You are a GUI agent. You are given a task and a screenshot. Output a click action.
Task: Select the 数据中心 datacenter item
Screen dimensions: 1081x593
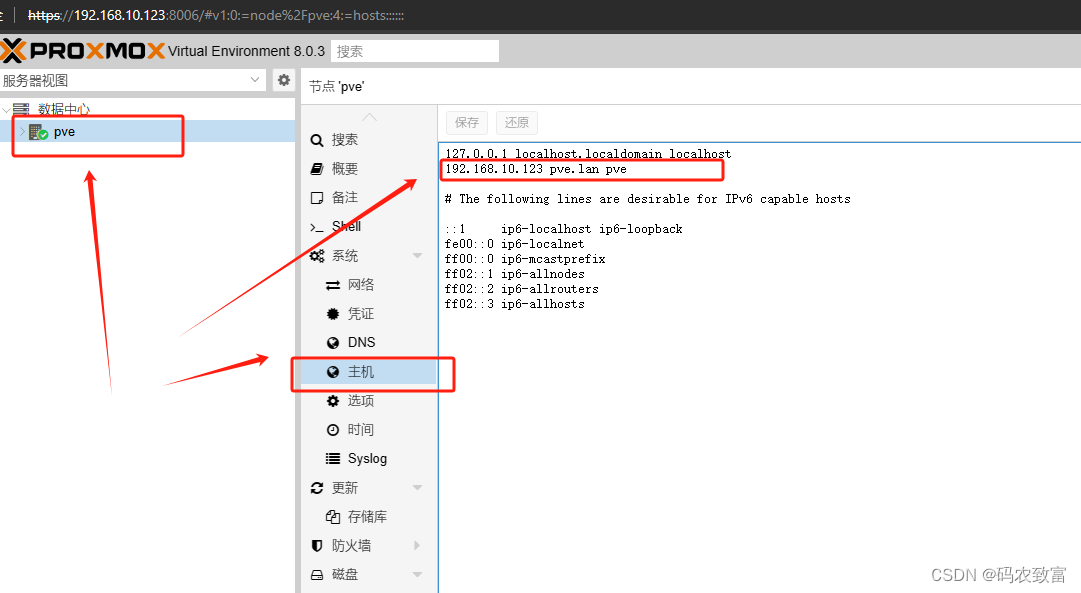[x=63, y=109]
